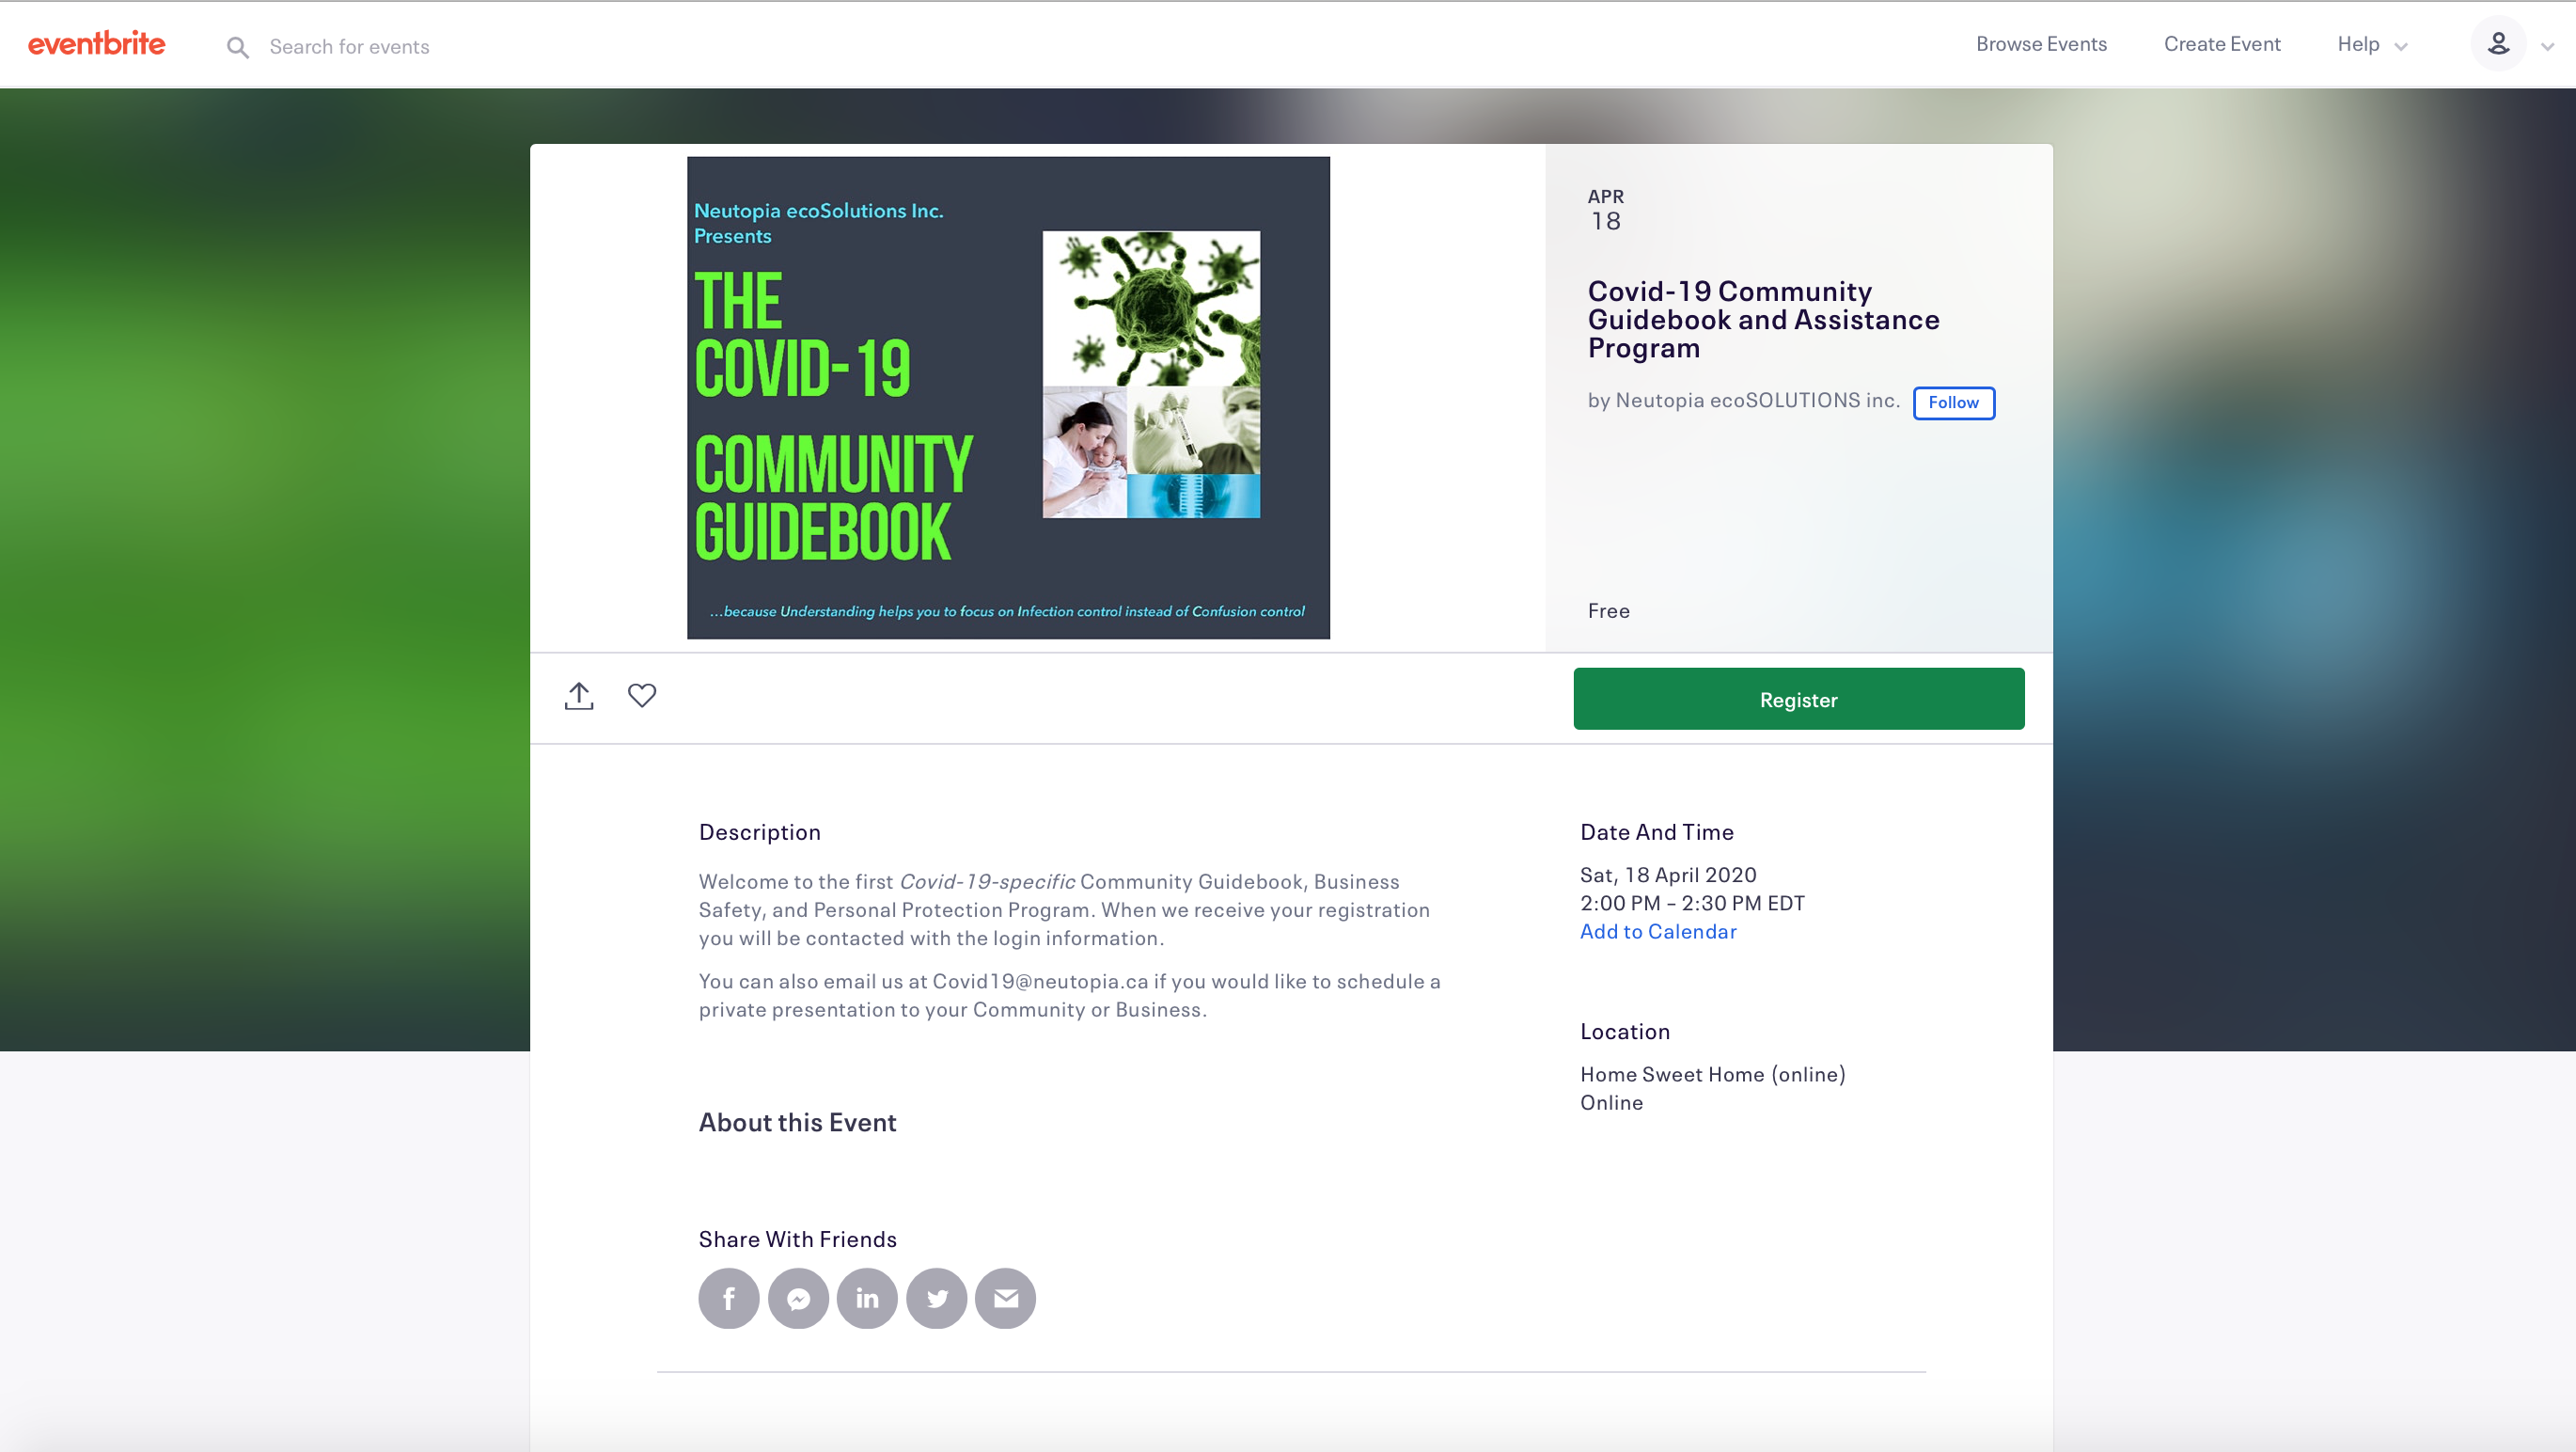Viewport: 2576px width, 1452px height.
Task: Like the event with the heart icon
Action: pos(641,695)
